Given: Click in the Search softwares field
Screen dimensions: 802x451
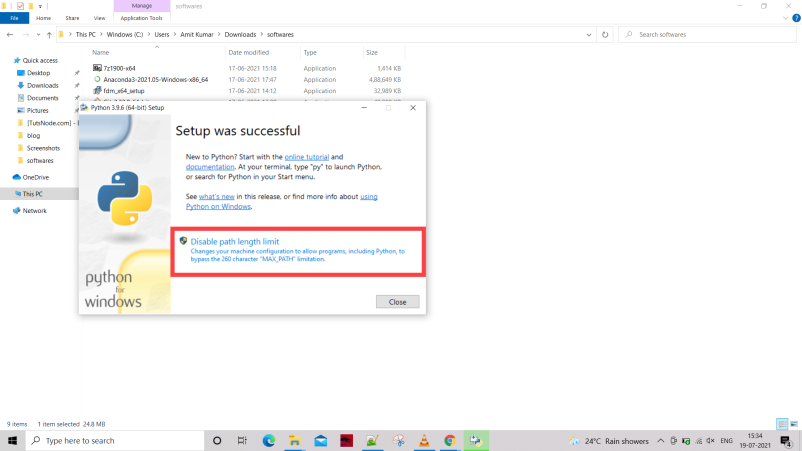Looking at the screenshot, I should point(707,35).
